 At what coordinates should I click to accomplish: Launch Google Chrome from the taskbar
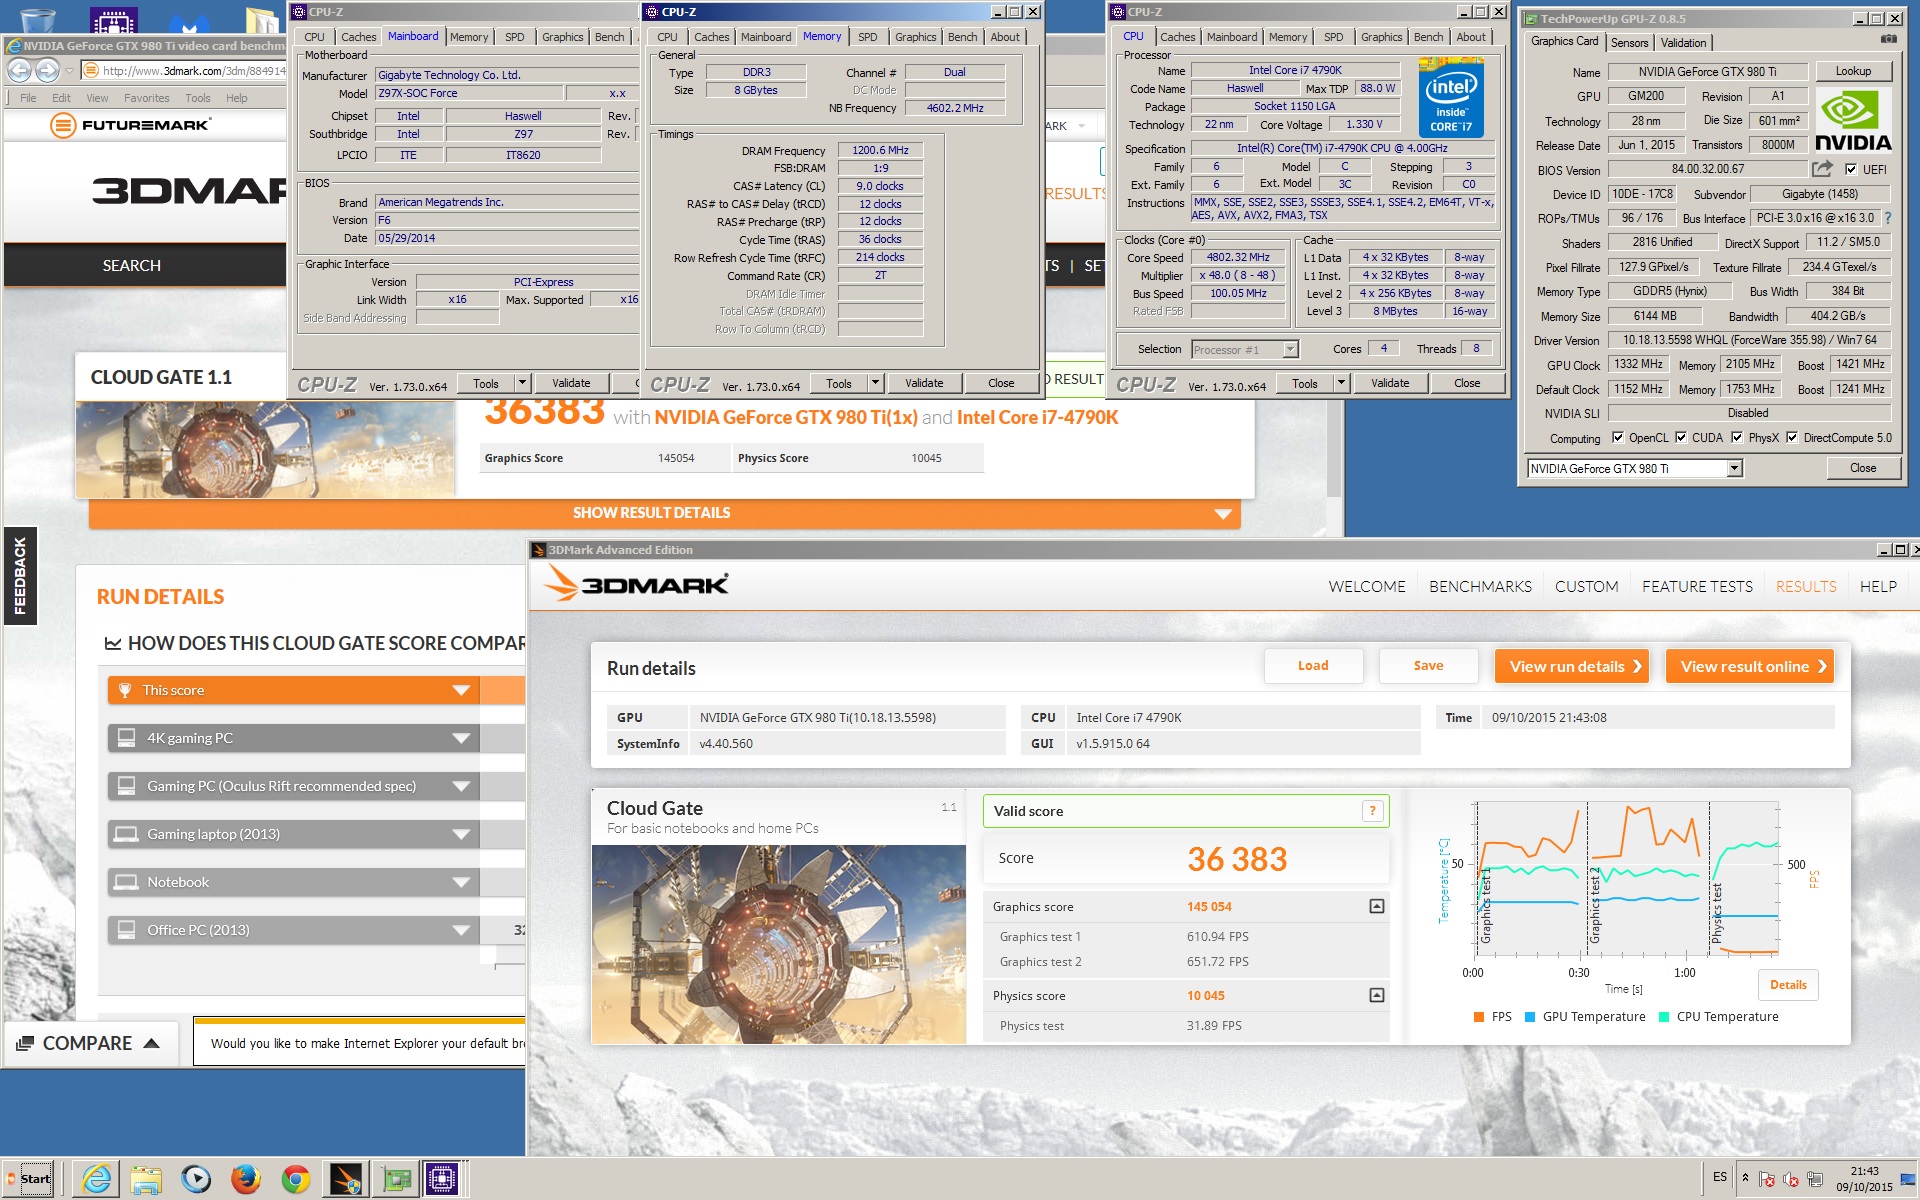pos(295,1179)
